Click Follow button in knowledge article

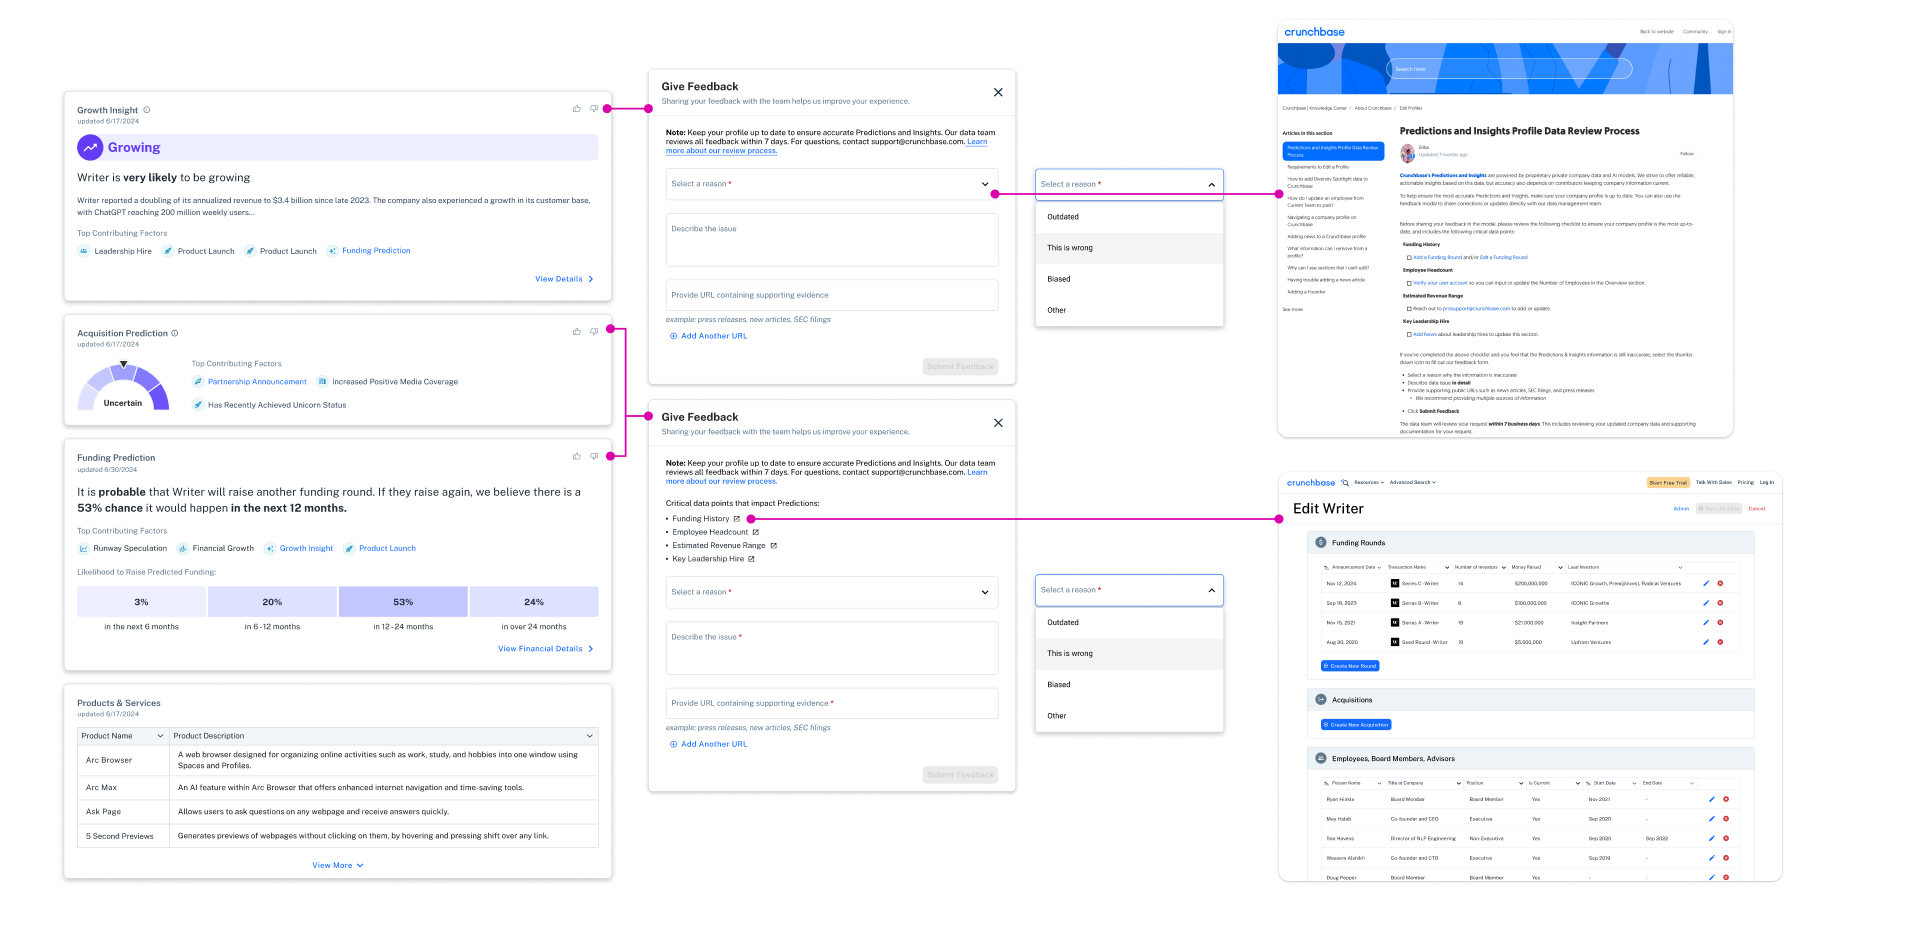(x=1687, y=153)
